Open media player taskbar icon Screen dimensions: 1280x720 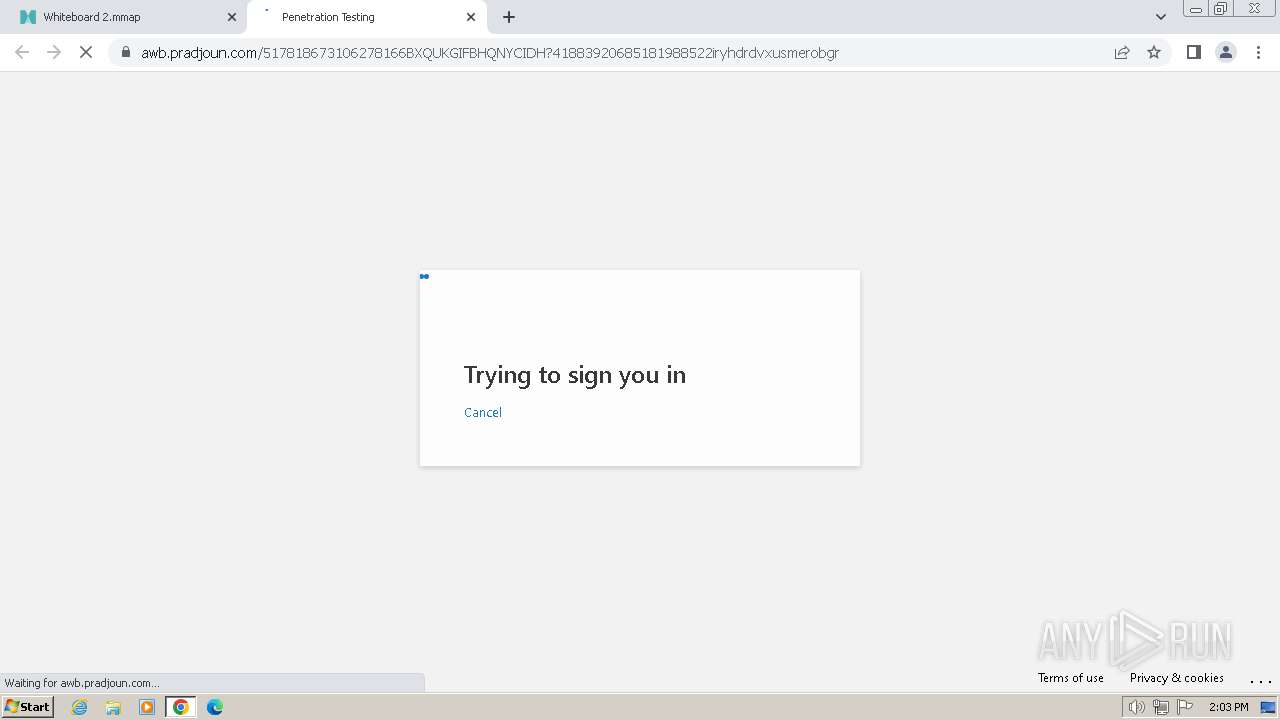click(x=147, y=707)
